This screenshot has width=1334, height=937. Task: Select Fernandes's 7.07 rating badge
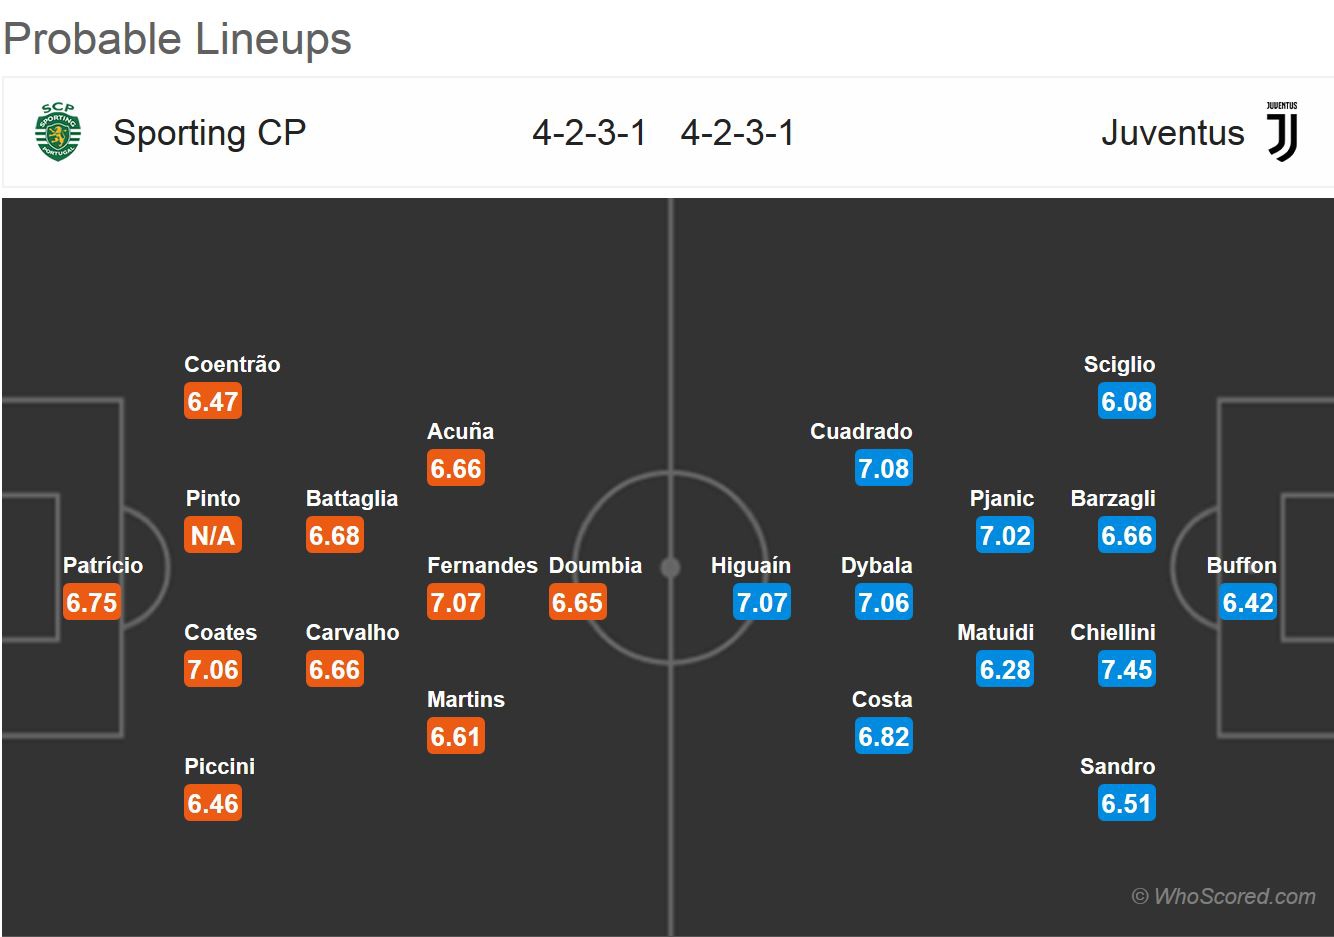click(x=456, y=603)
